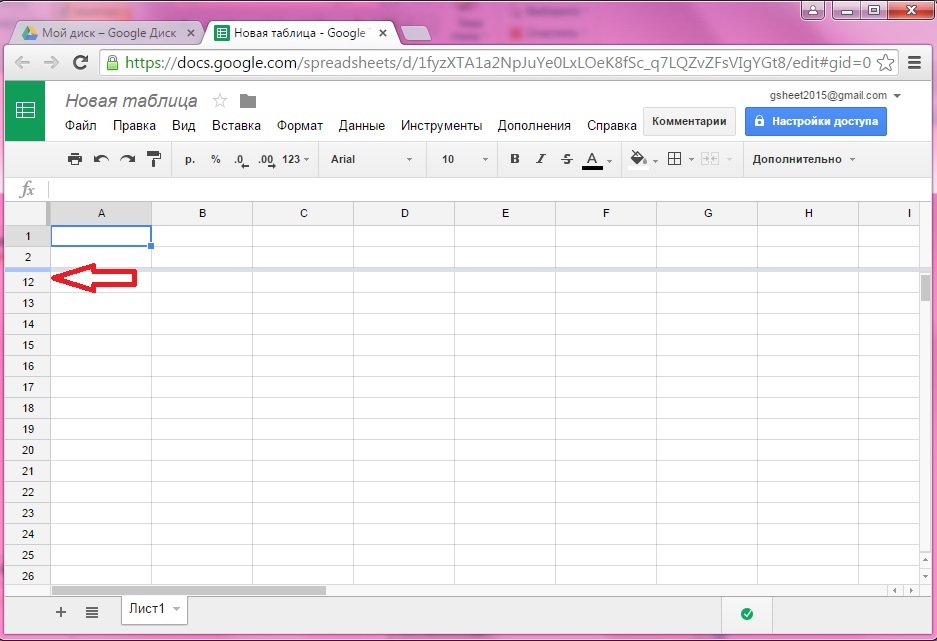This screenshot has width=937, height=641.
Task: Expand the Дополнительно toolbar menu
Action: (803, 159)
